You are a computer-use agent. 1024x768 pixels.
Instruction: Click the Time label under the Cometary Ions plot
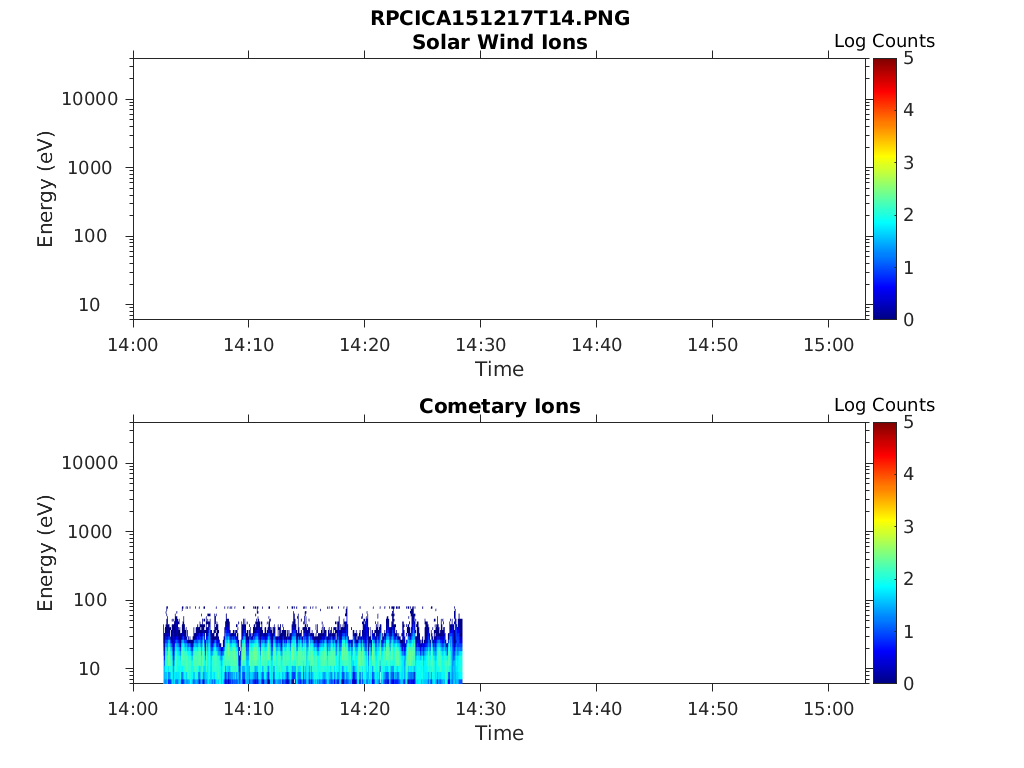click(500, 733)
